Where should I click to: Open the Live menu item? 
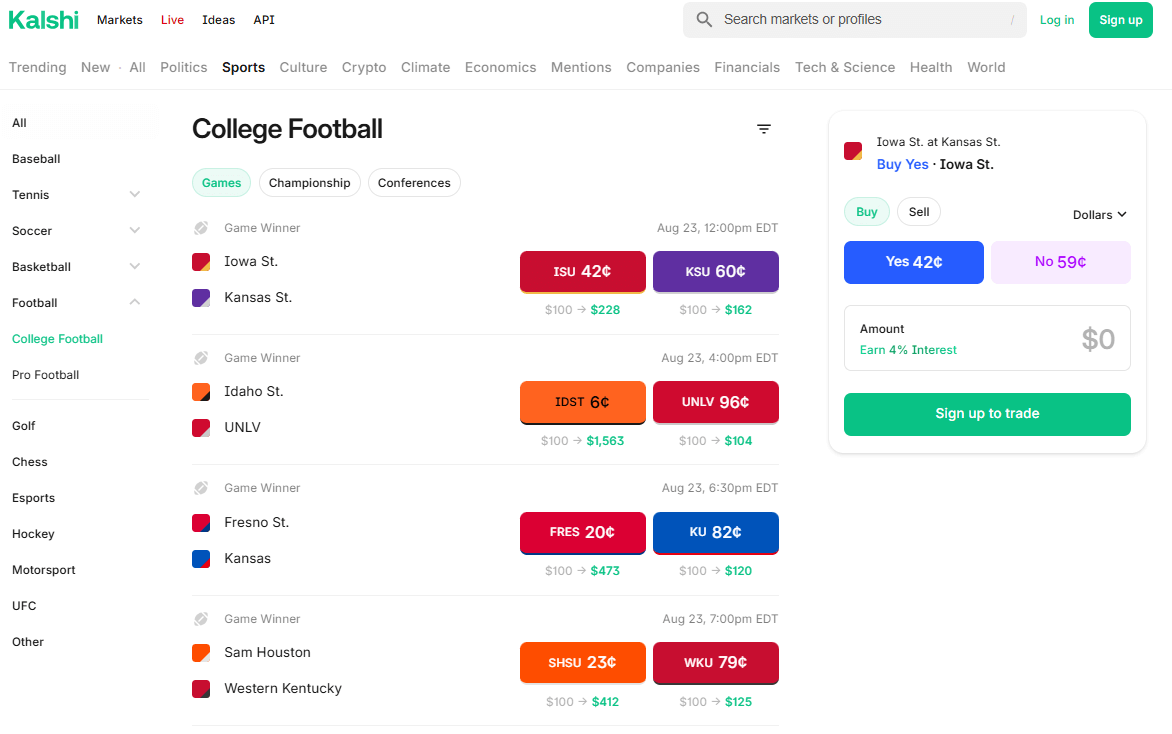pos(172,20)
